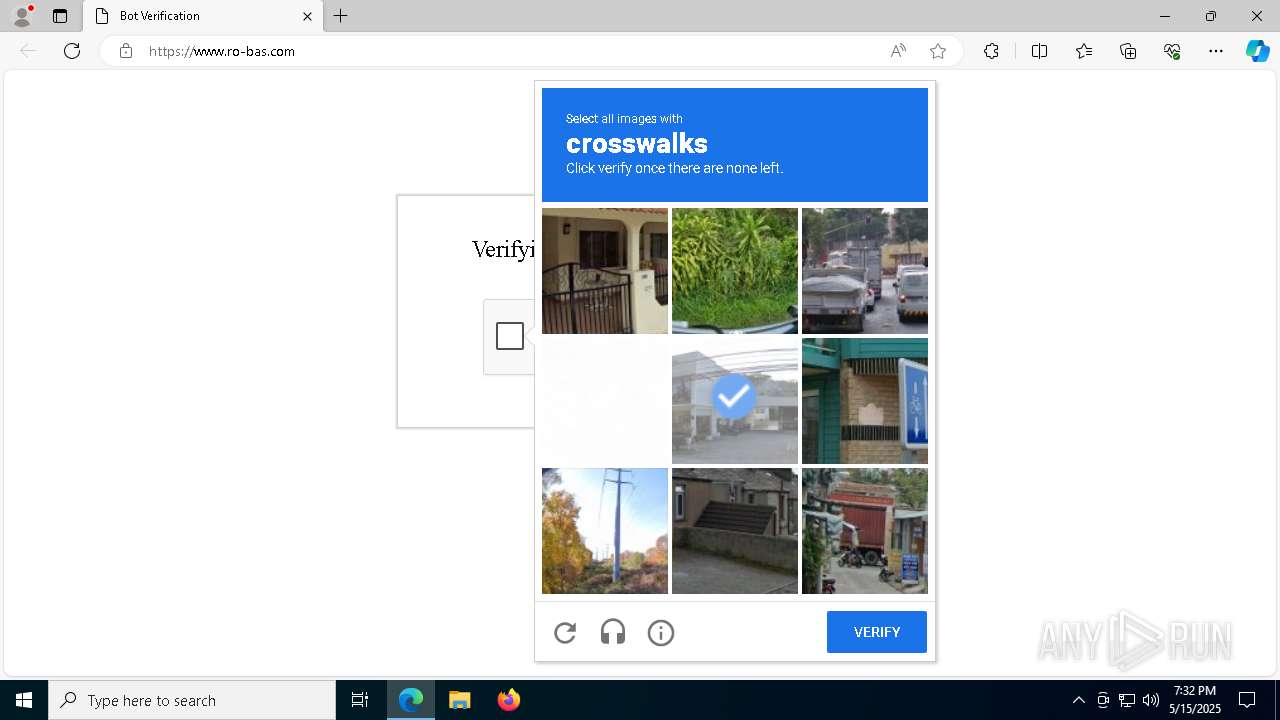Open the Collections icon
Image resolution: width=1280 pixels, height=720 pixels.
pos(1128,51)
